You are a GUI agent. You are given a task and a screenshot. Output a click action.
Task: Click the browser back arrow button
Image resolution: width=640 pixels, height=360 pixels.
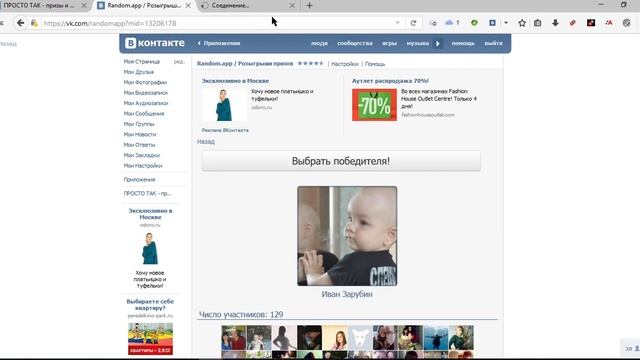(20, 23)
